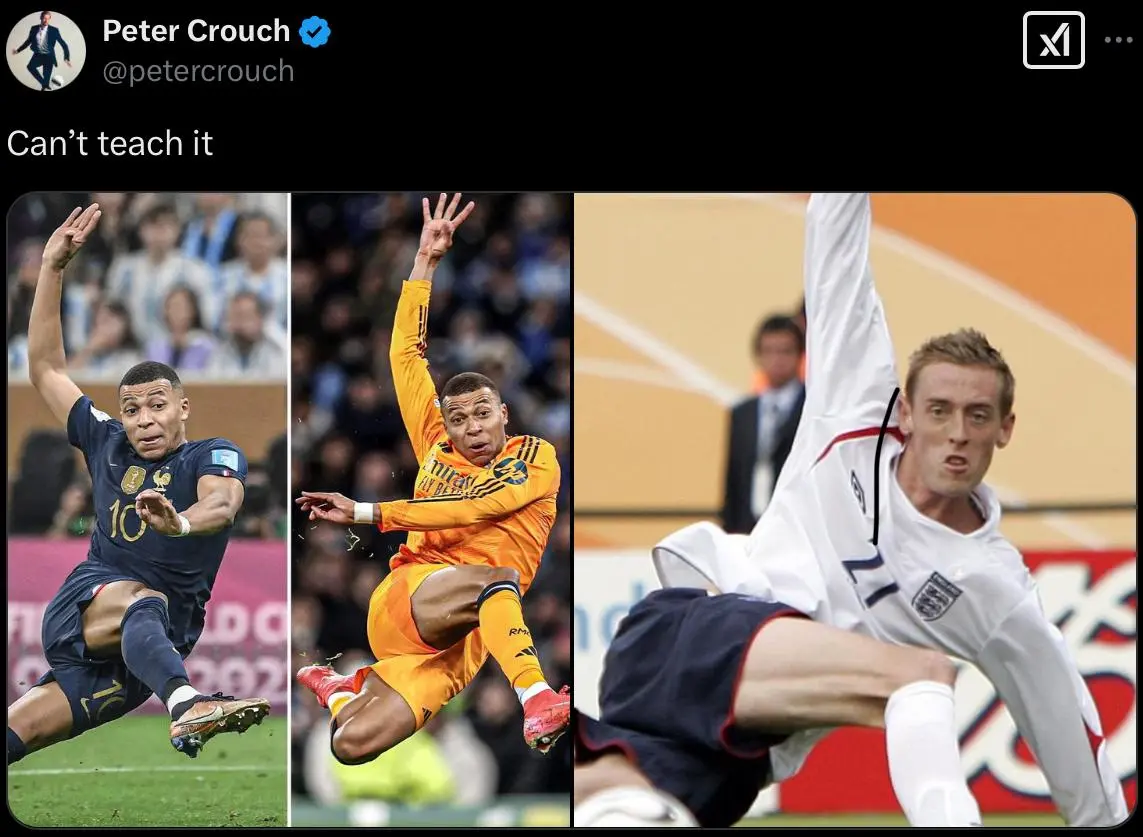Open Peter Crouch's round profile avatar
This screenshot has height=837, width=1143.
(46, 51)
